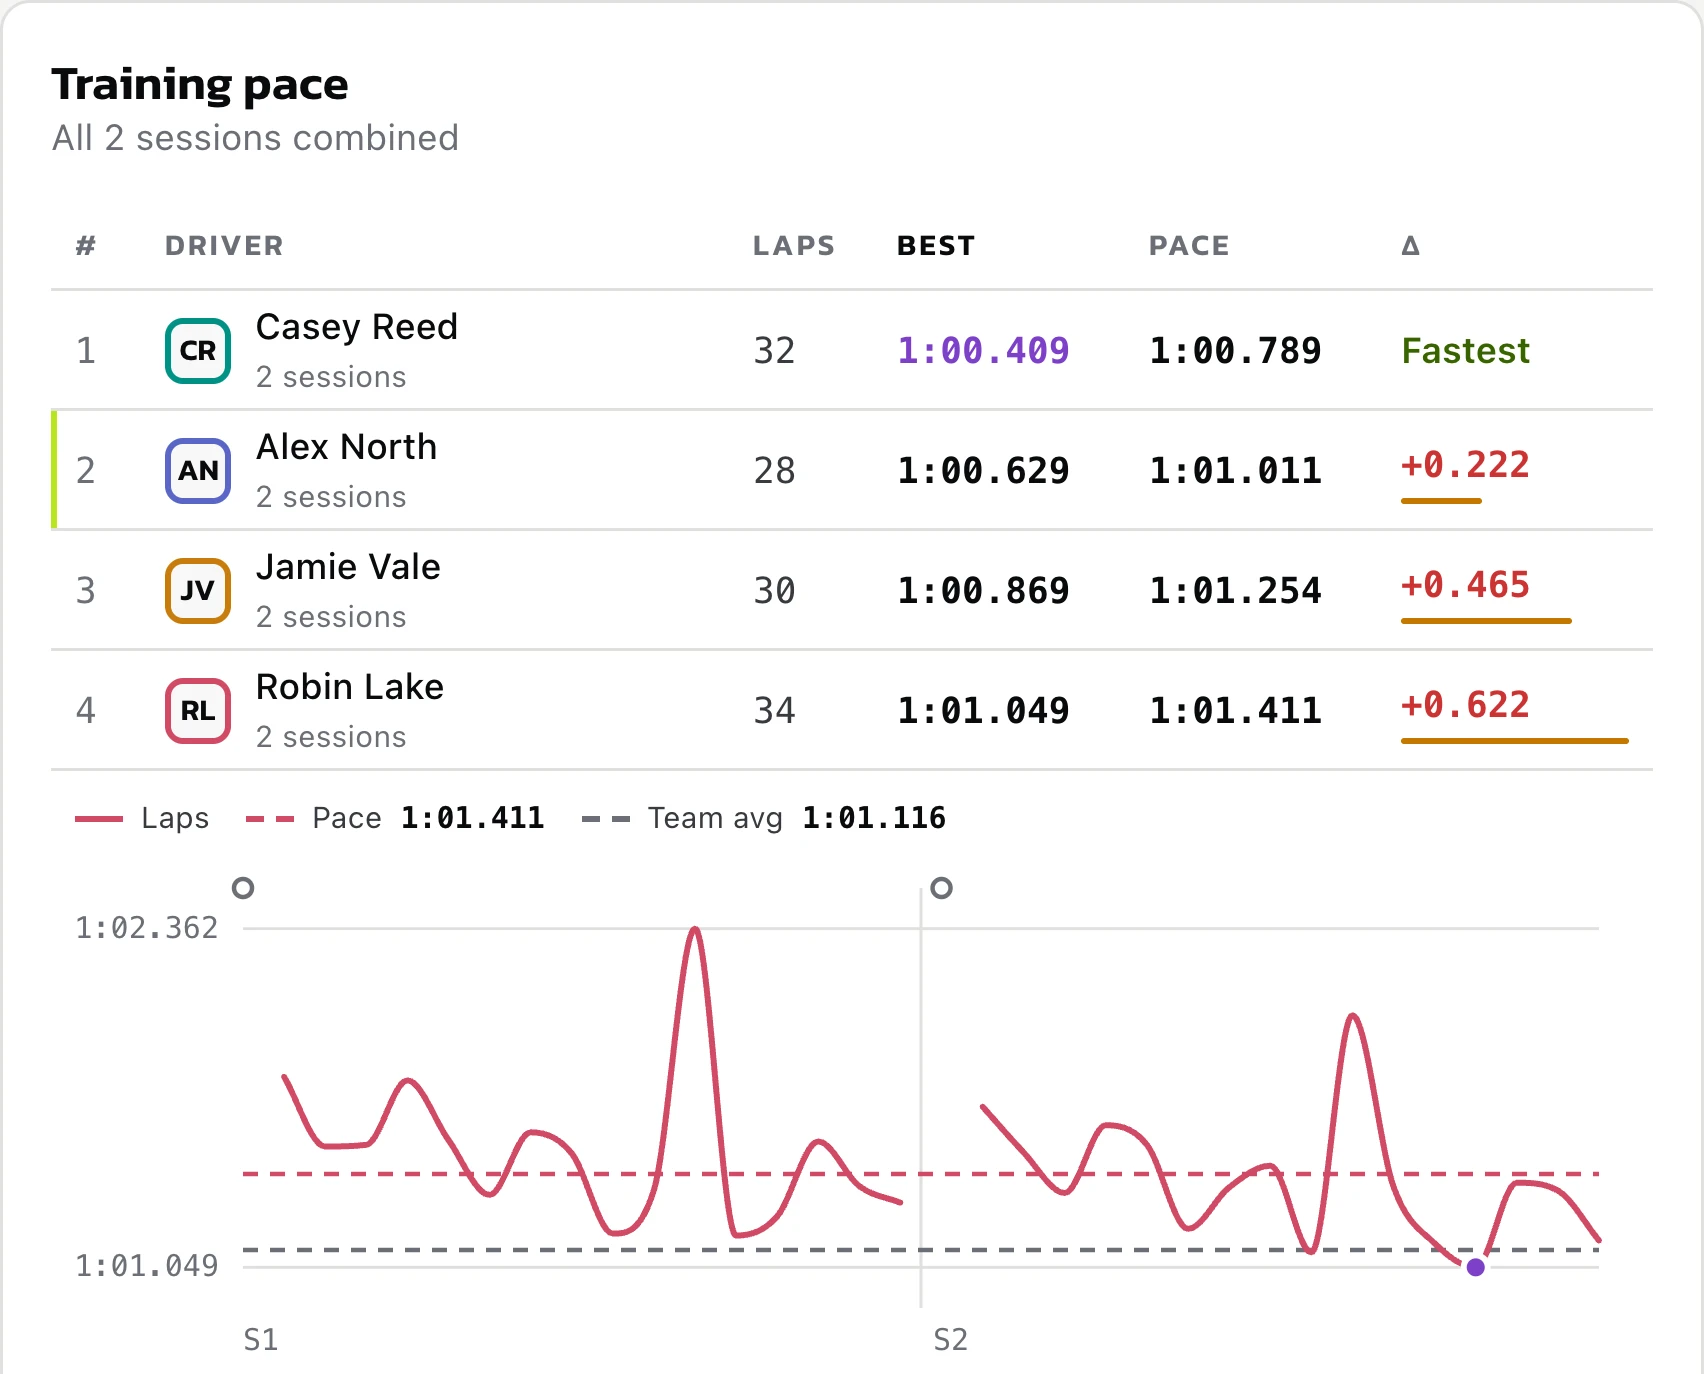Click Jamie Vale's JV avatar badge
This screenshot has height=1374, width=1704.
click(x=198, y=591)
